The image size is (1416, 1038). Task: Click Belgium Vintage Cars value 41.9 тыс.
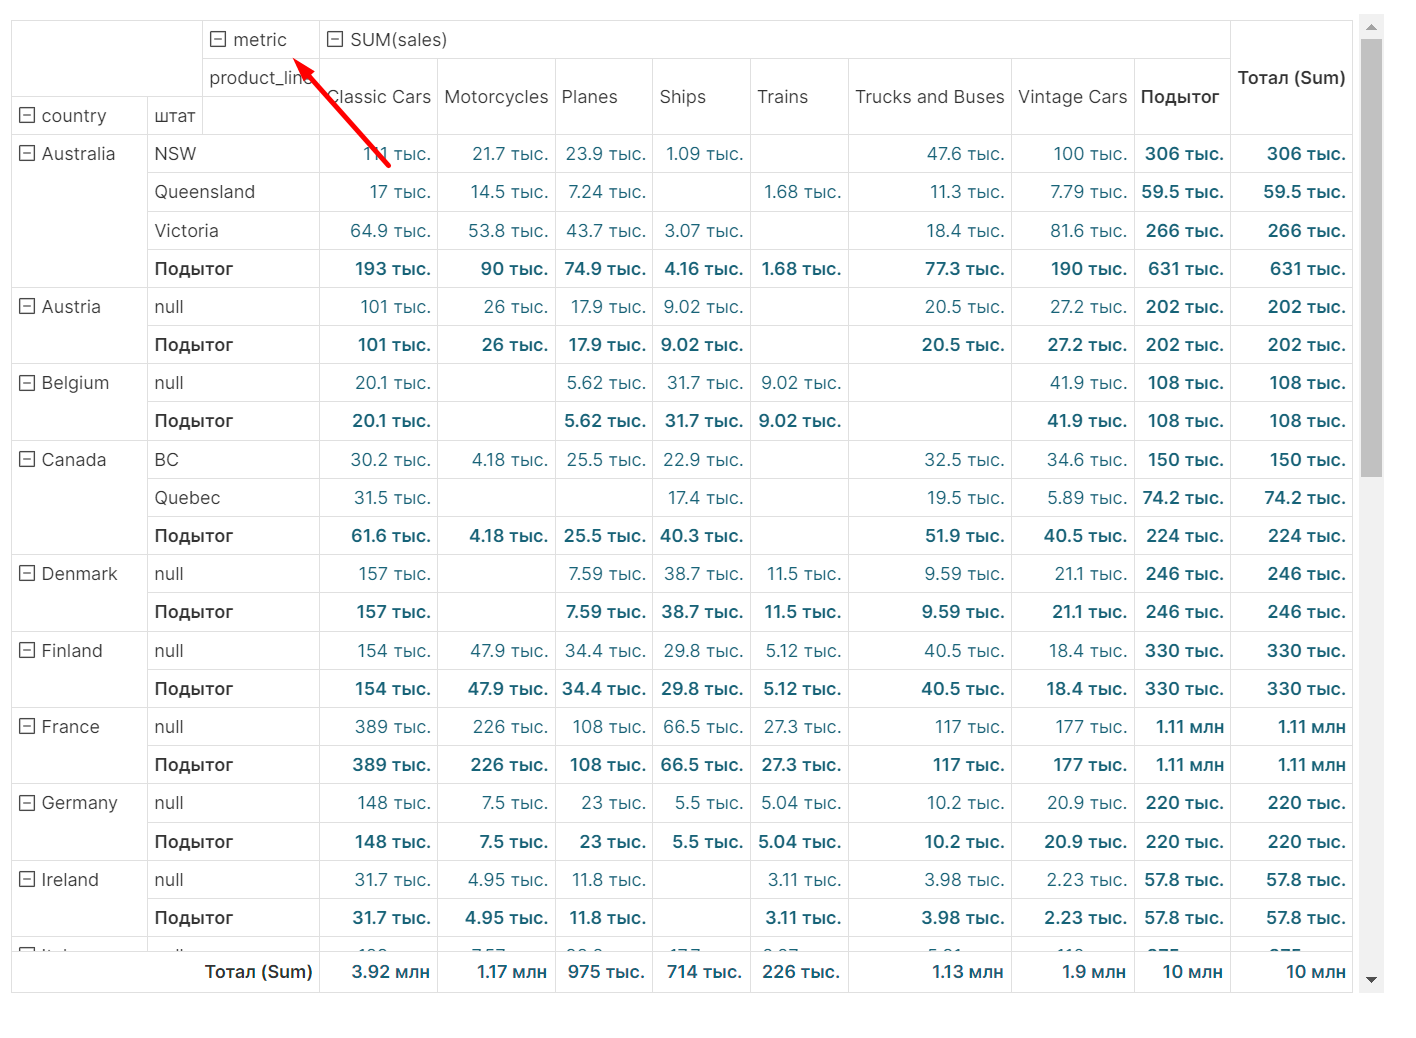coord(1088,383)
